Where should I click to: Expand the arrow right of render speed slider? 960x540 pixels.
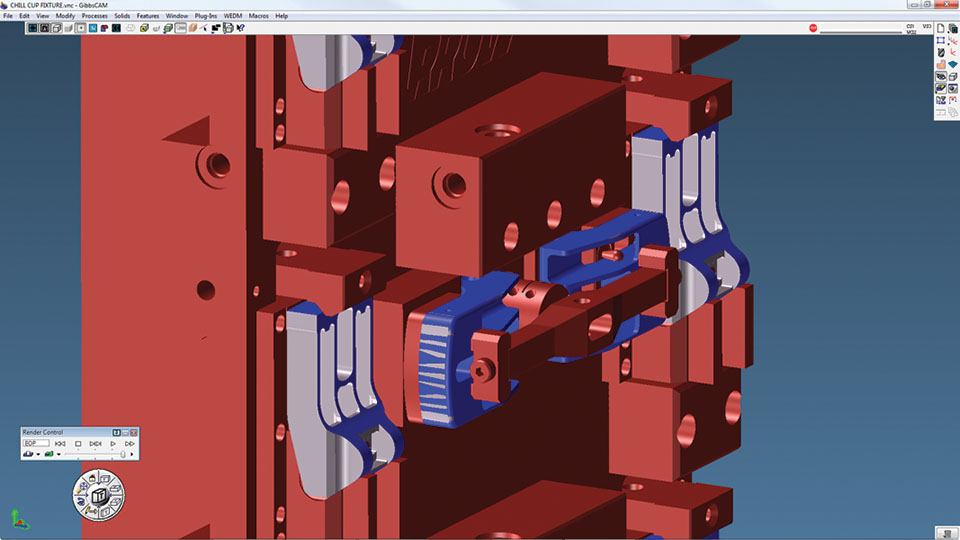tap(133, 454)
